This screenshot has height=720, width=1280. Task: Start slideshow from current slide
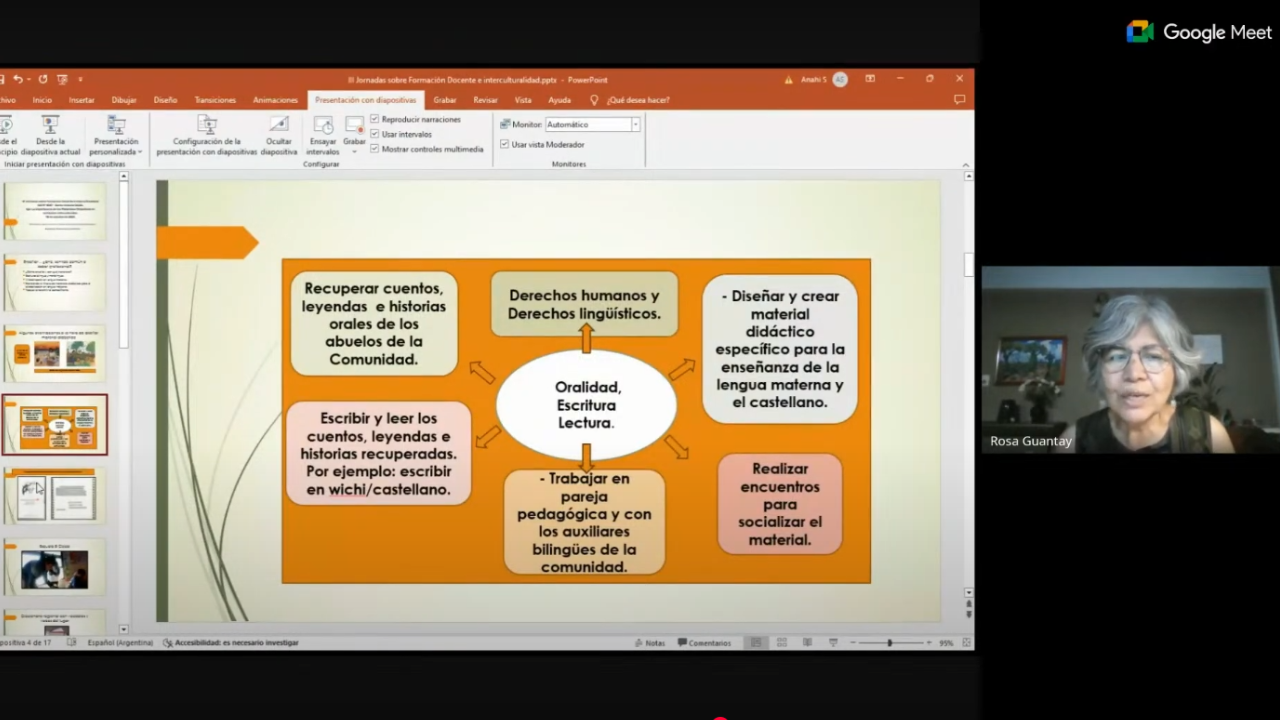49,132
